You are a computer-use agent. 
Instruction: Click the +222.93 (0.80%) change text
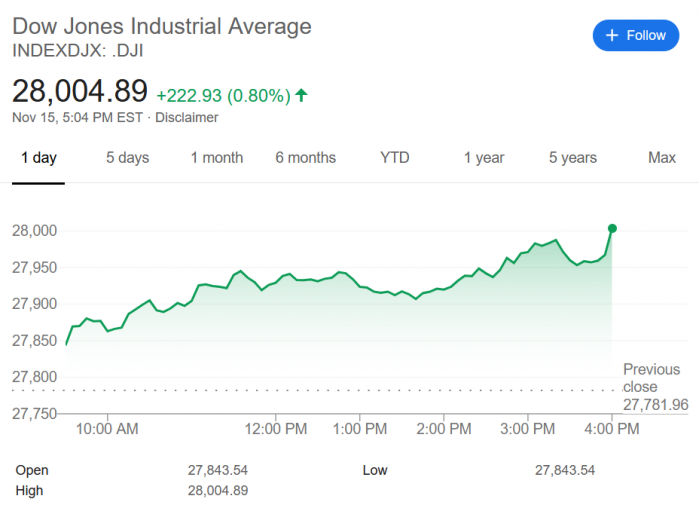tap(223, 95)
